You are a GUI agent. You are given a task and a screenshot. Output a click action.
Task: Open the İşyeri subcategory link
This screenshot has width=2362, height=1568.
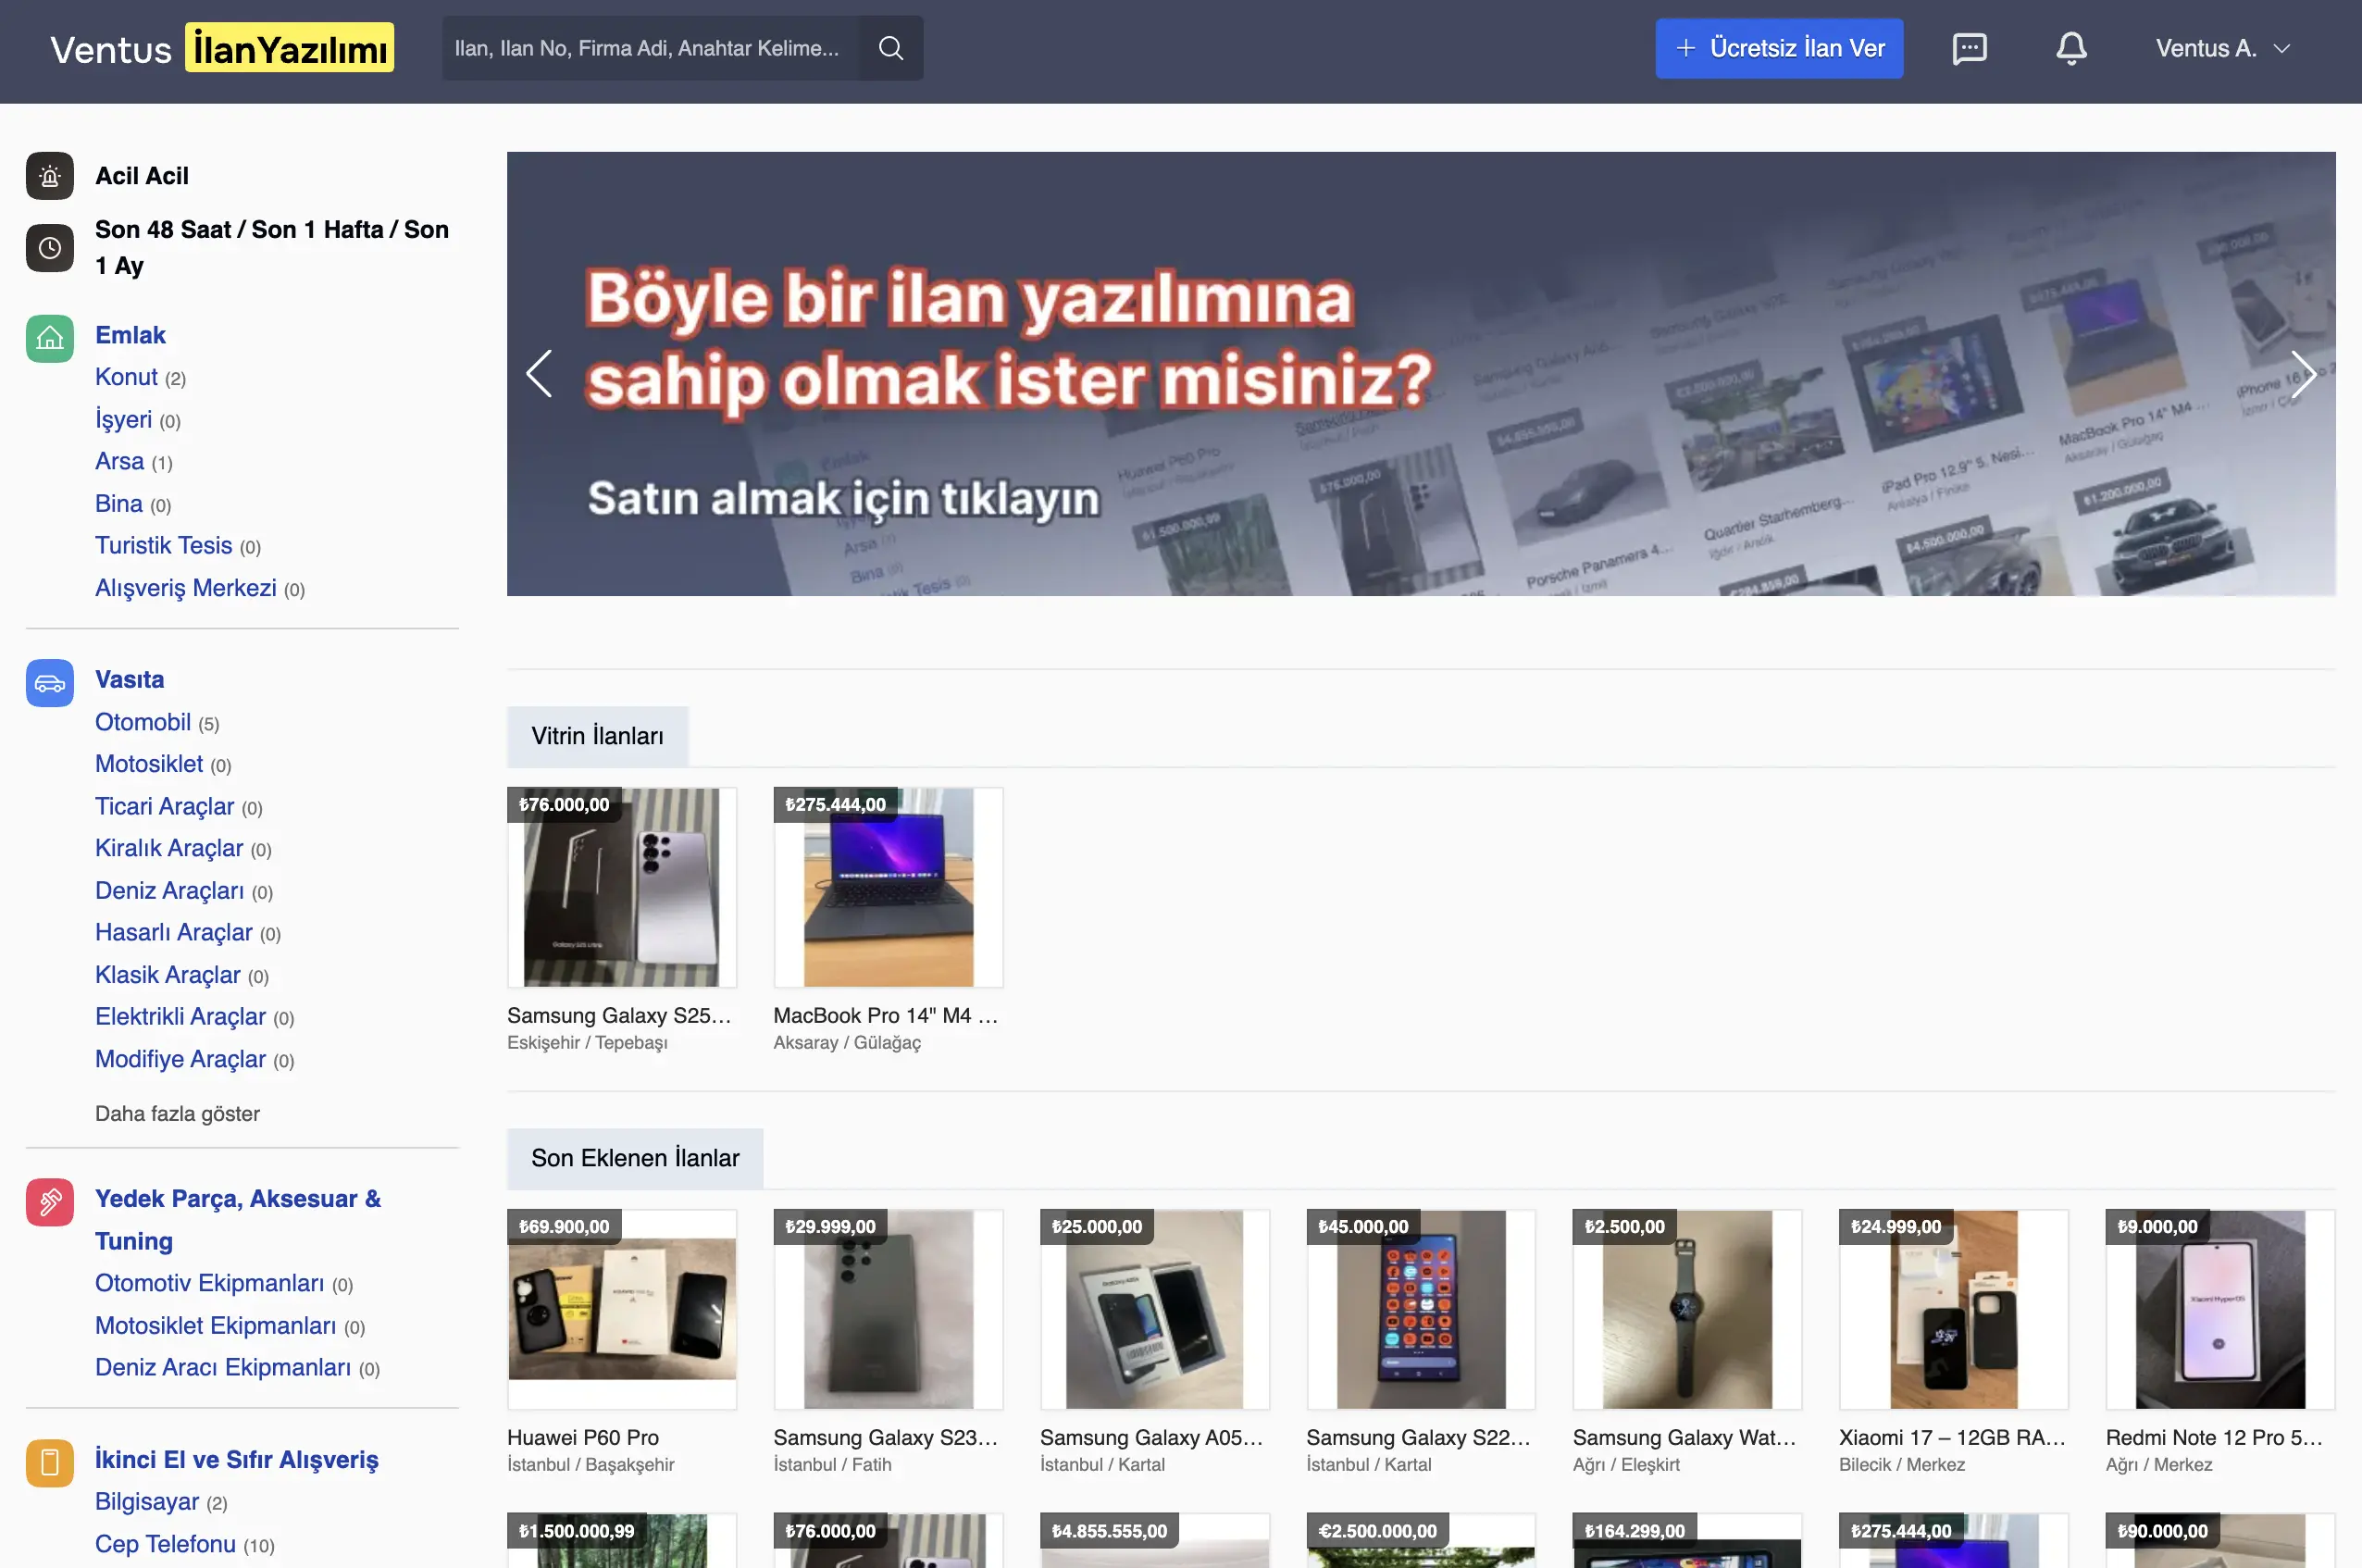123,419
